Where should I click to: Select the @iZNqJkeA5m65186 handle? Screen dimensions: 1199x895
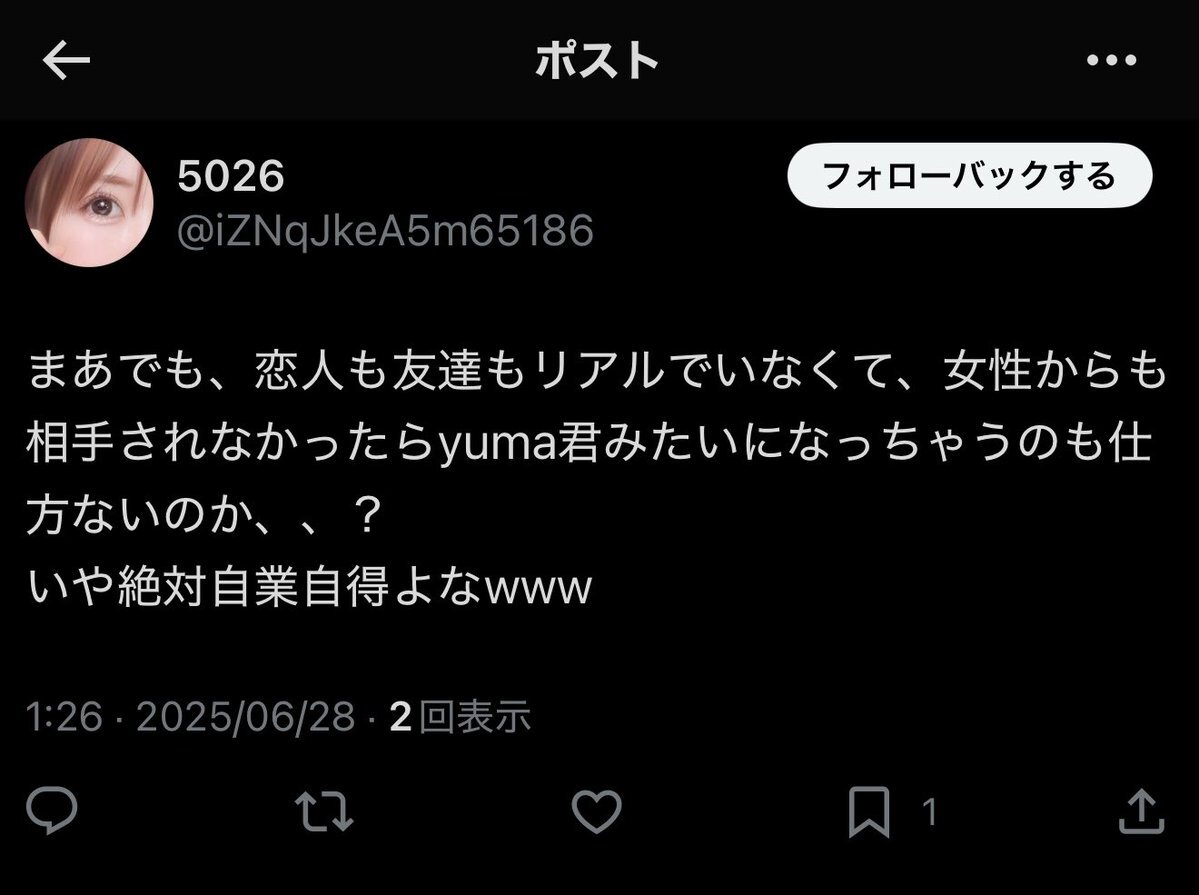tap(385, 230)
